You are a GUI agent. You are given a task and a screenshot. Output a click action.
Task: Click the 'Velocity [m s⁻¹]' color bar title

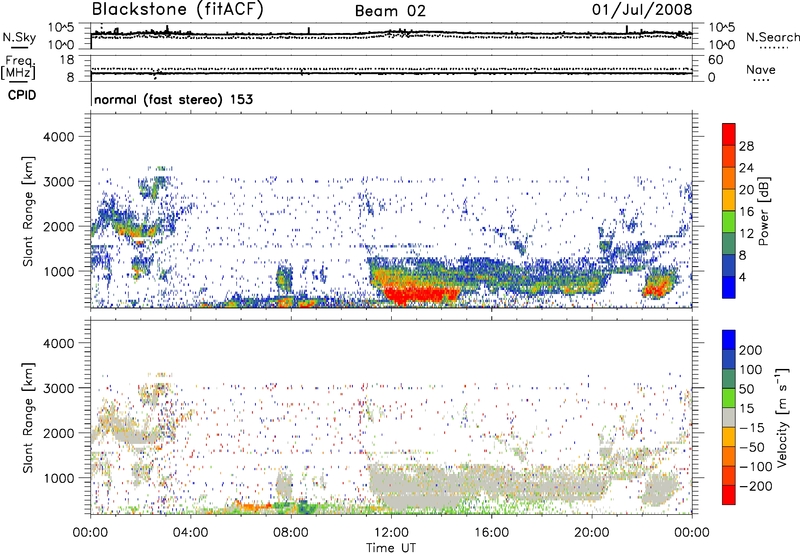pyautogui.click(x=783, y=417)
